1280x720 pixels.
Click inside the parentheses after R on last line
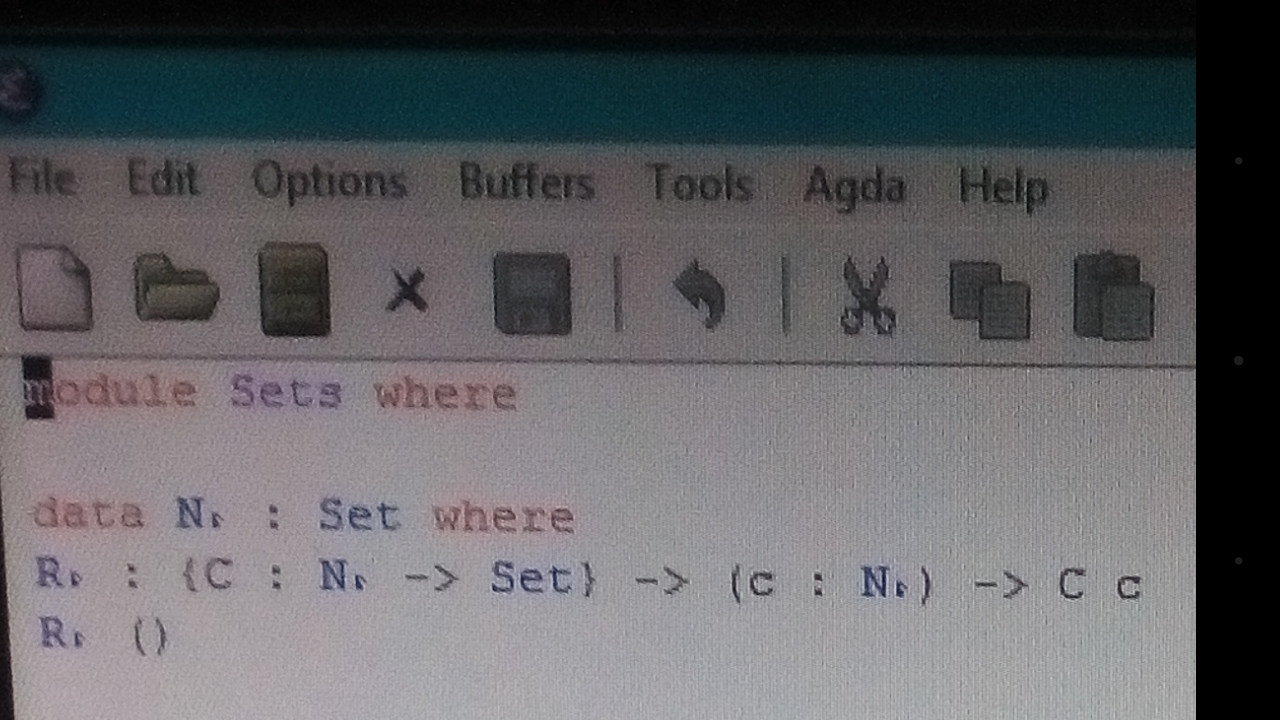(150, 636)
